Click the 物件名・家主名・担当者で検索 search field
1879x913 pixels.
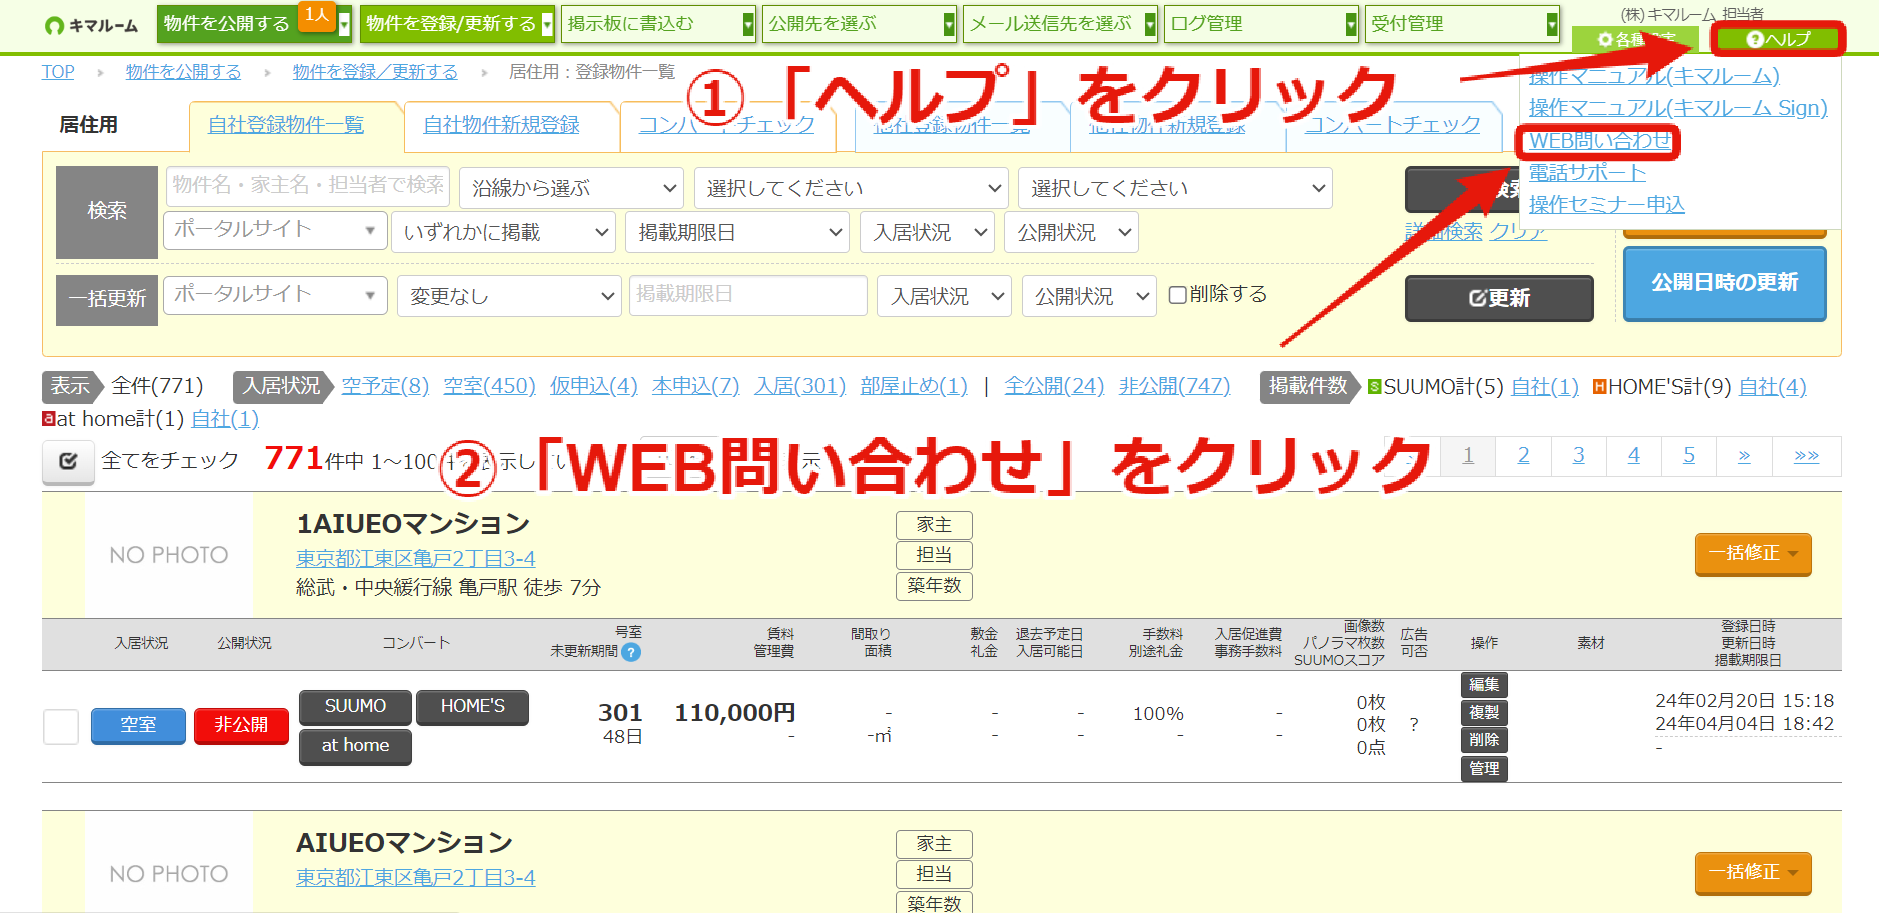(308, 186)
